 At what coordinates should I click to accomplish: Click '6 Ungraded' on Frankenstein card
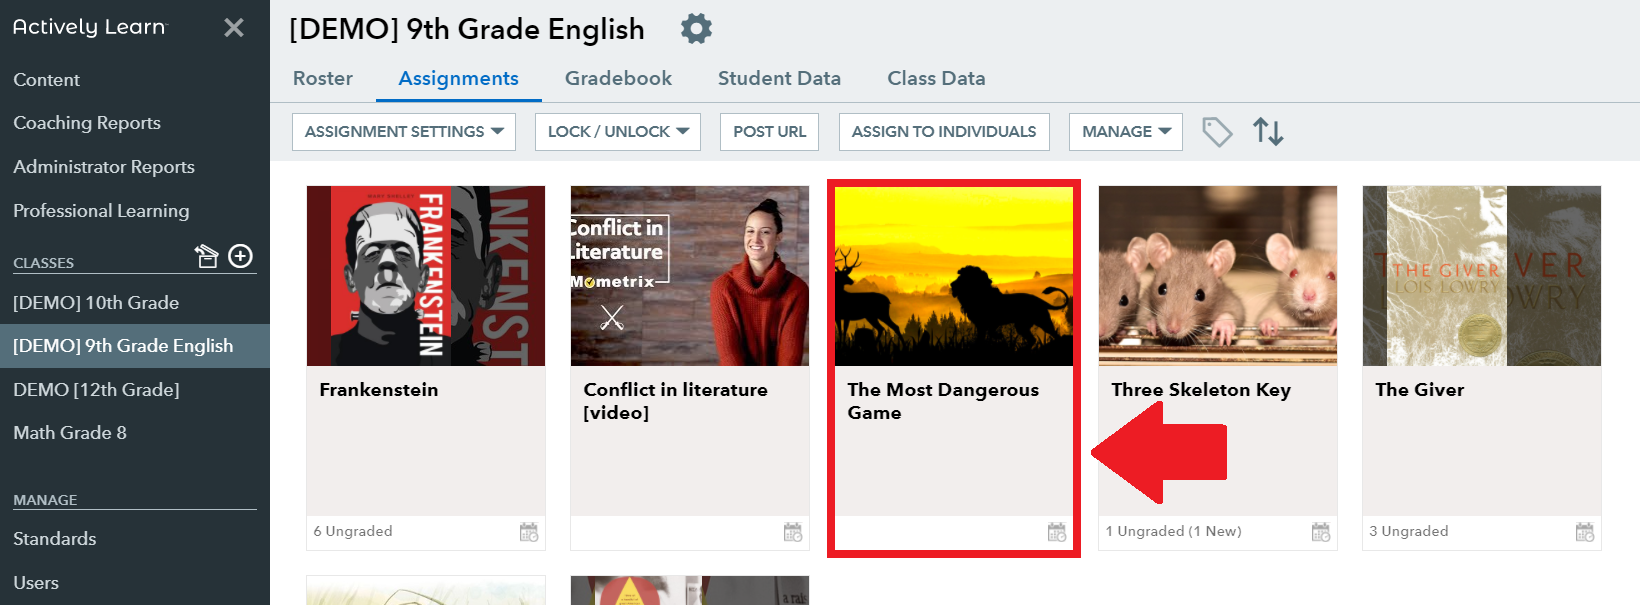[353, 531]
